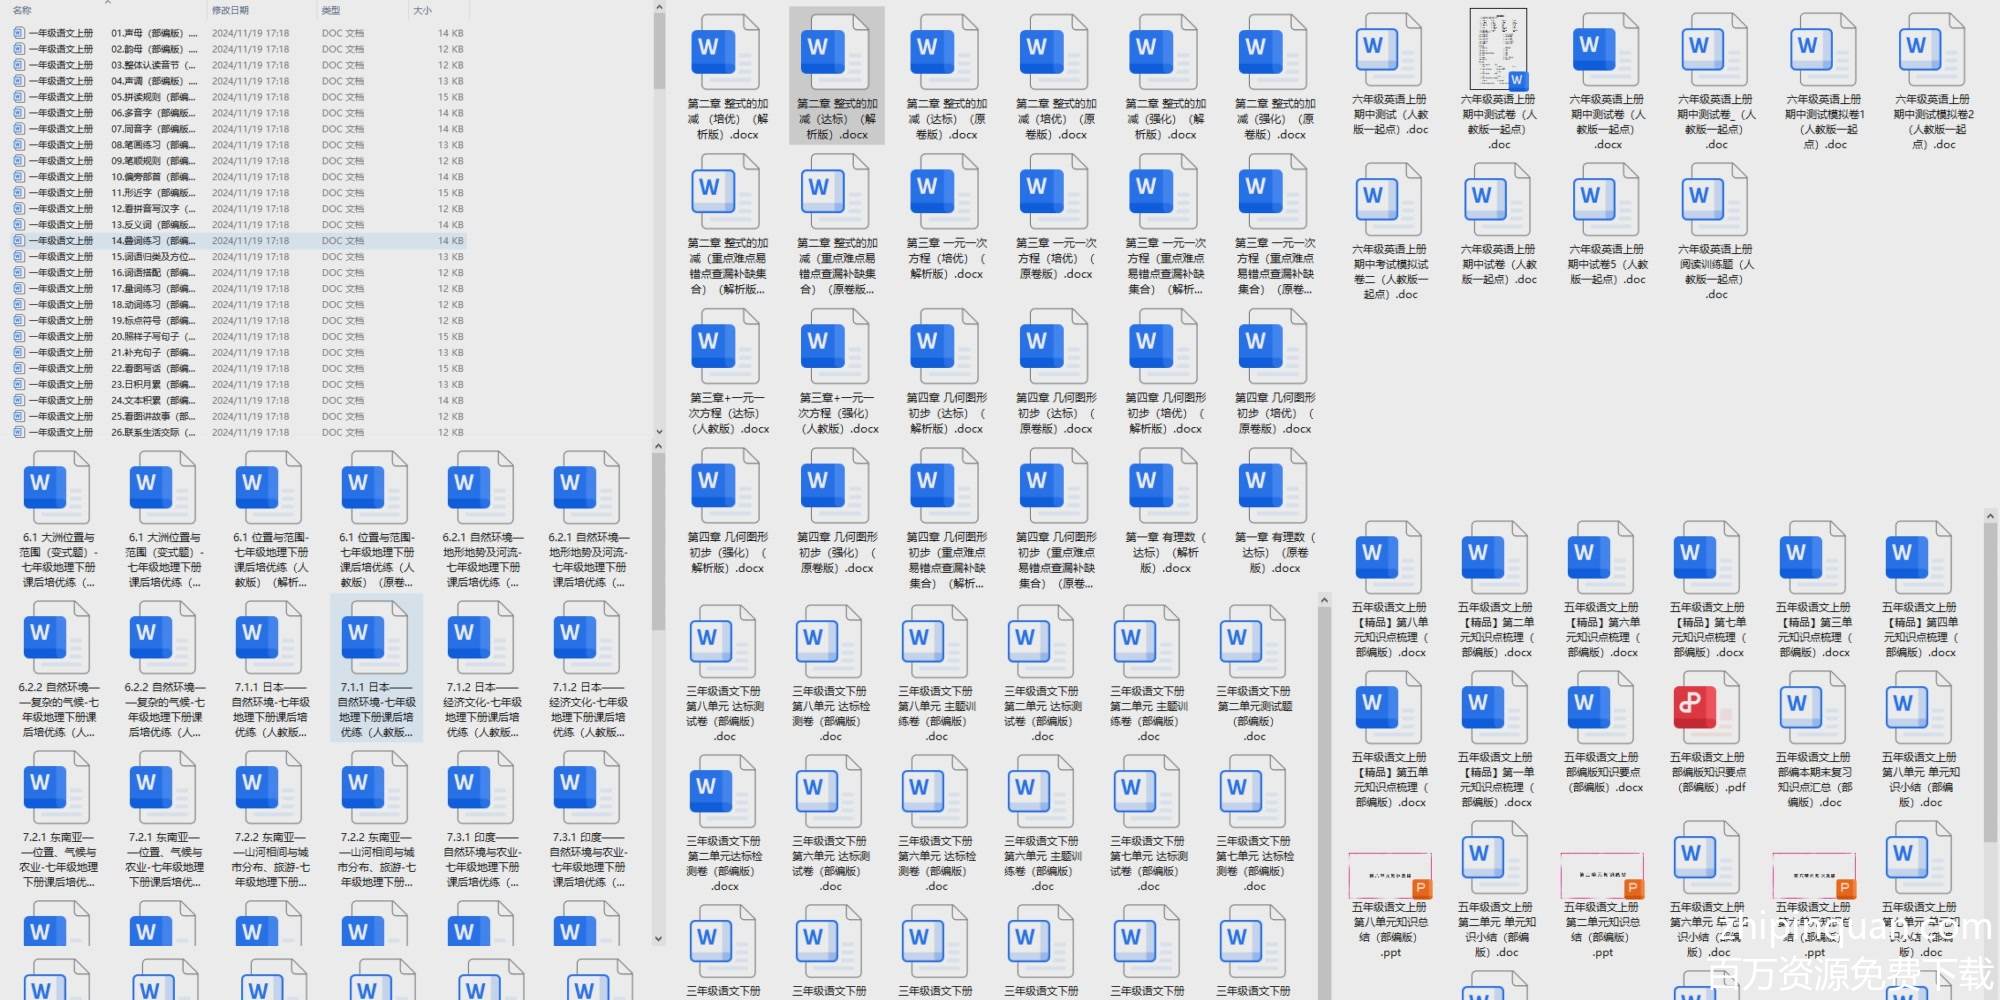
Task: Select the 第二单元知识总结 PPT thumbnail
Action: pos(1602,876)
